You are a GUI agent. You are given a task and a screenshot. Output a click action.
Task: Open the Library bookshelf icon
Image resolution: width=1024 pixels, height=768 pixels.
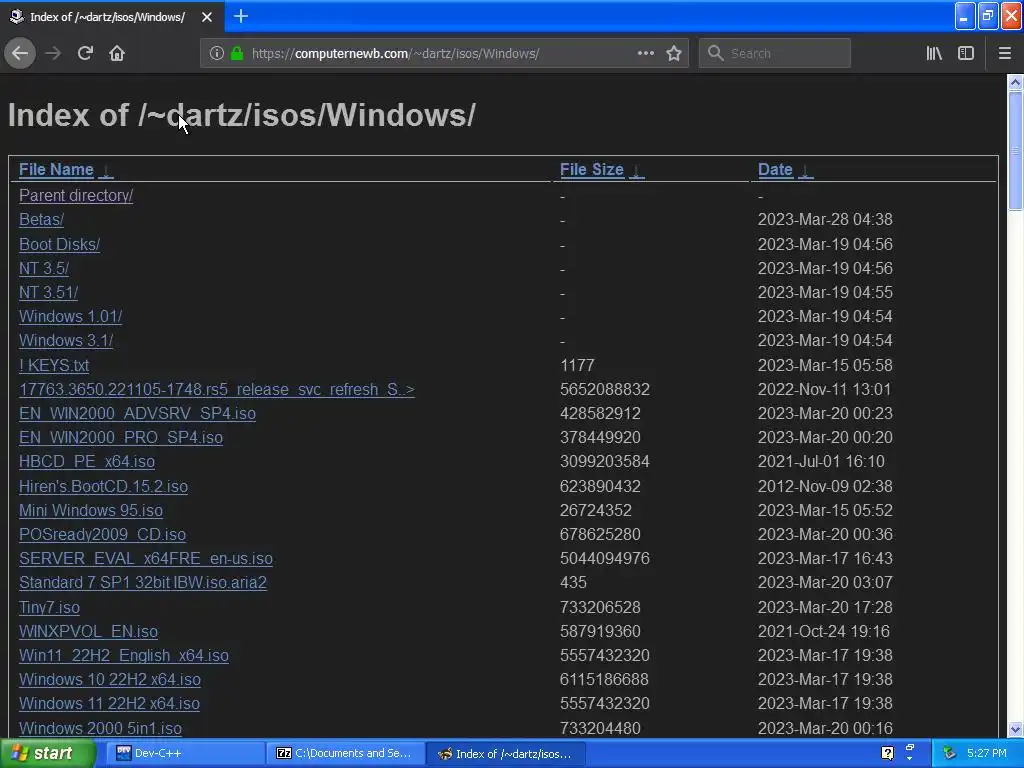click(x=934, y=54)
